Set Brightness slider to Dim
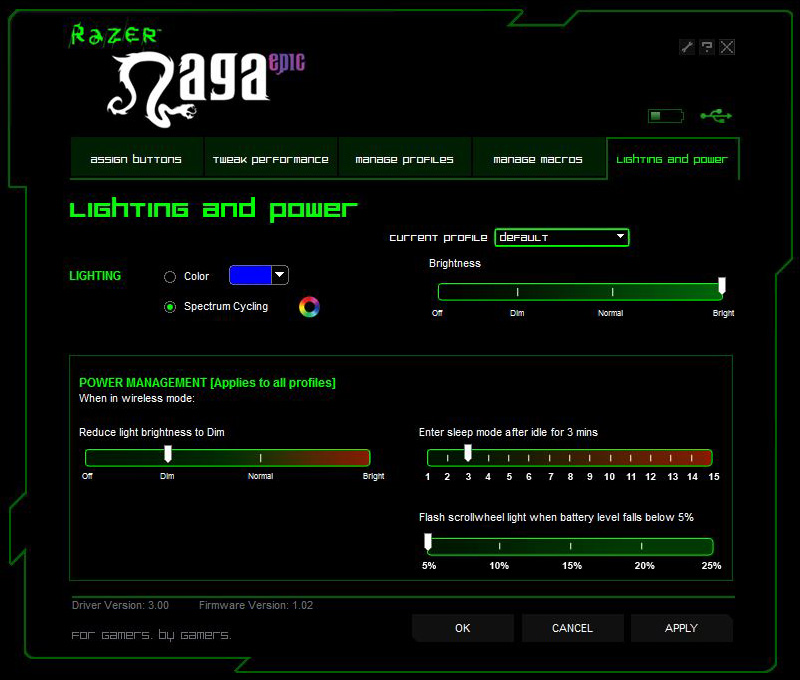The width and height of the screenshot is (800, 680). (x=517, y=292)
